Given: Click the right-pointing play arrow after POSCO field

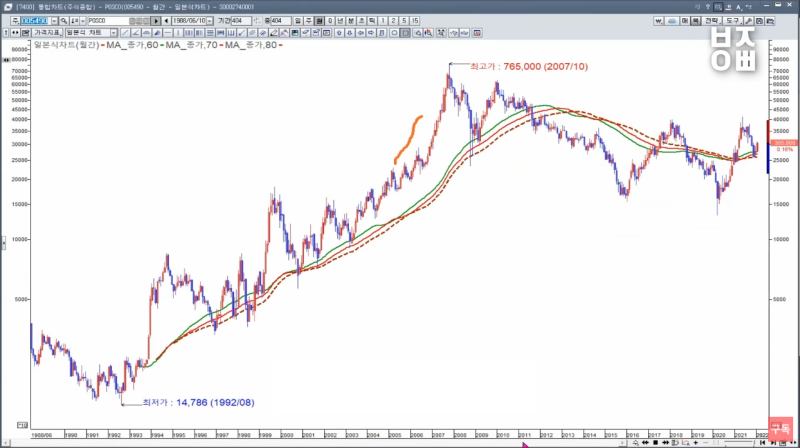Looking at the screenshot, I should coord(155,21).
